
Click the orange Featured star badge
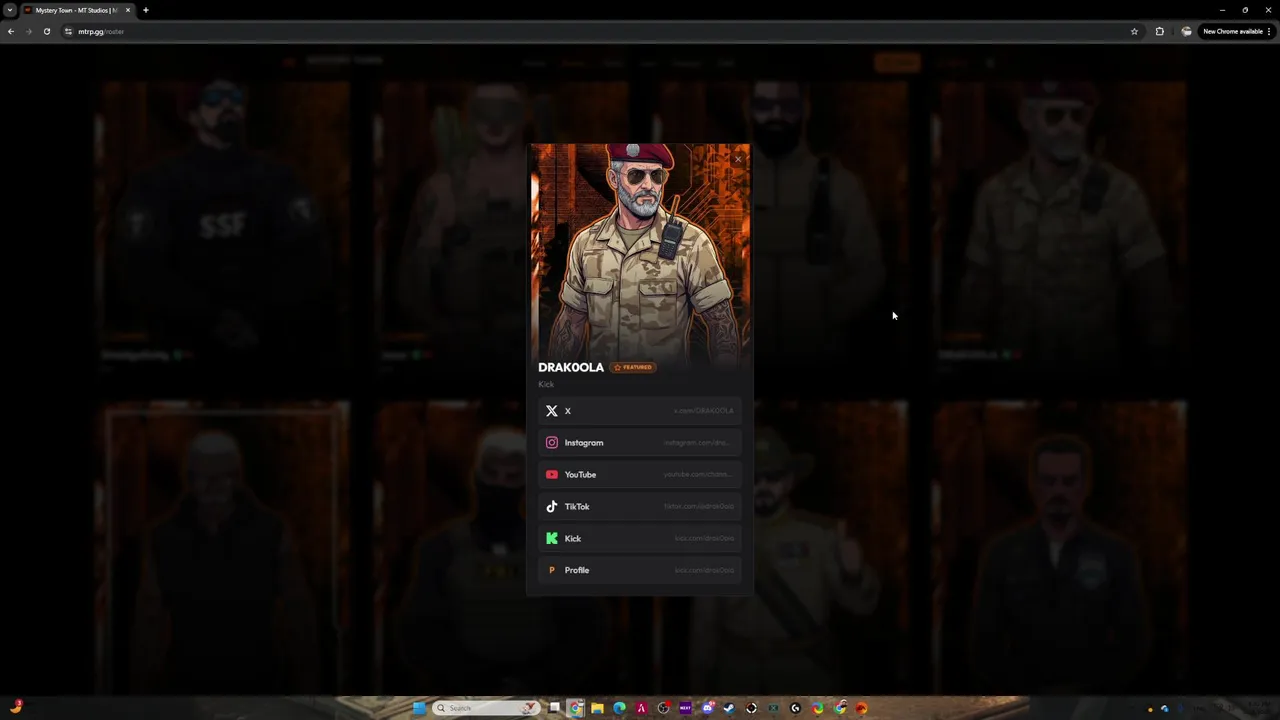click(x=633, y=367)
